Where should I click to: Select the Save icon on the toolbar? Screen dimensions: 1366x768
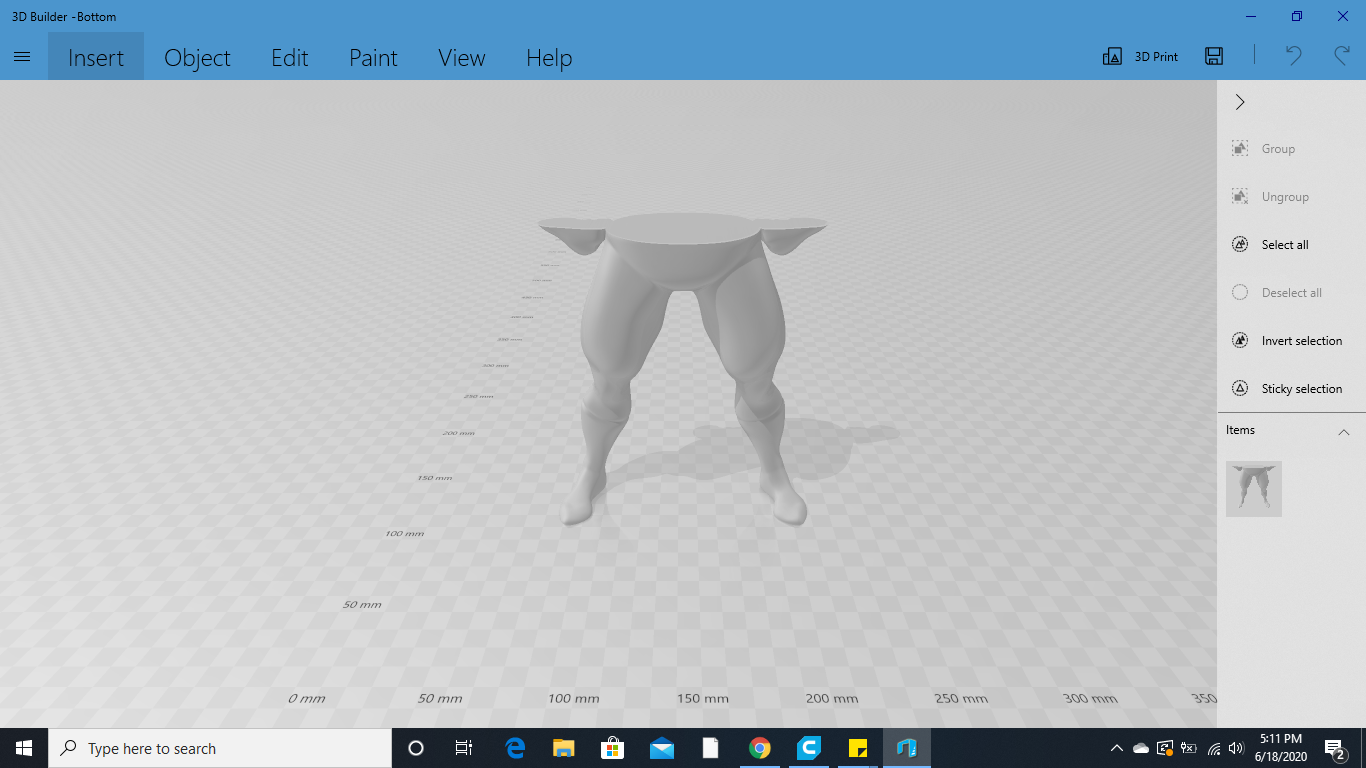(1213, 56)
